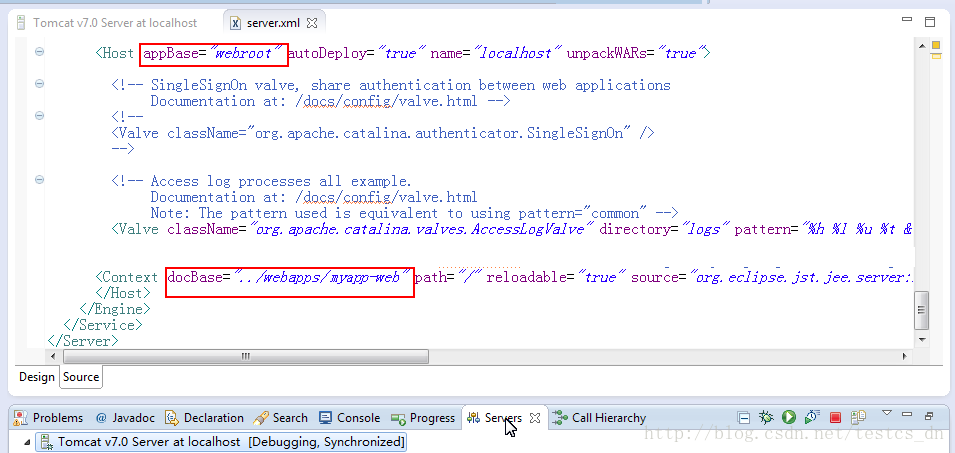The height and width of the screenshot is (453, 955).
Task: Click the reloadable attribute name
Action: (x=526, y=278)
